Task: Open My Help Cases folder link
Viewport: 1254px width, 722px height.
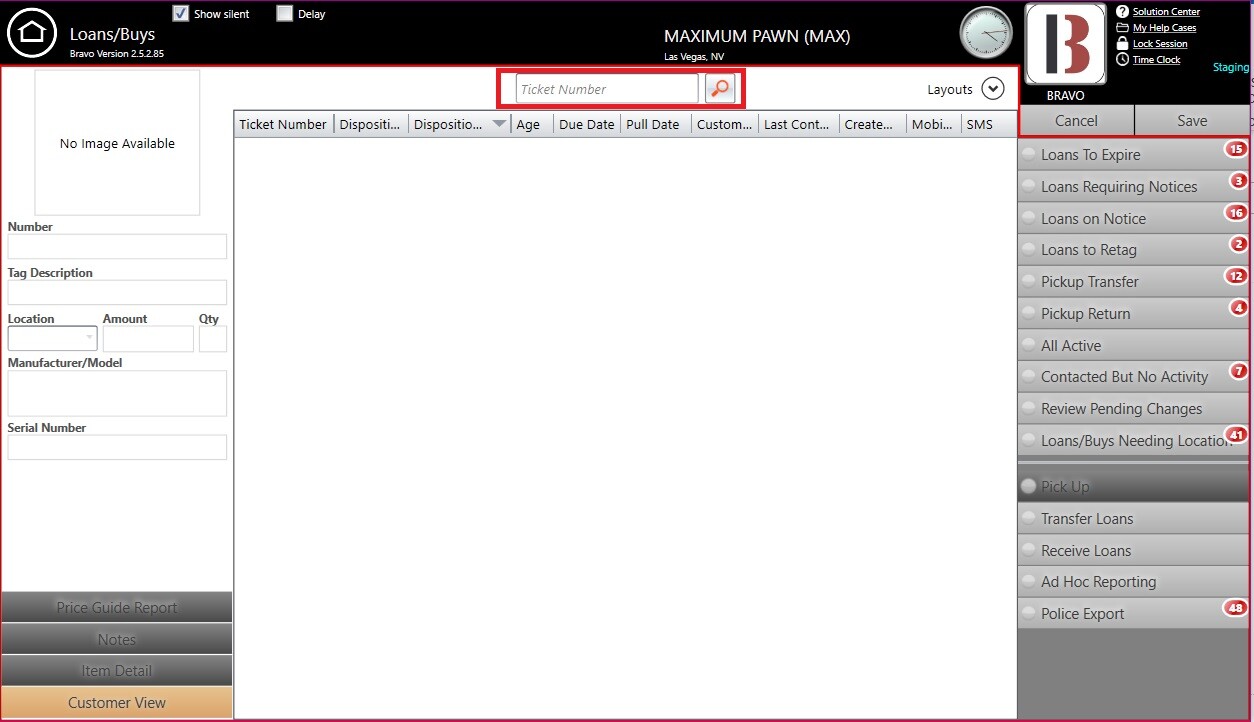Action: (1163, 28)
